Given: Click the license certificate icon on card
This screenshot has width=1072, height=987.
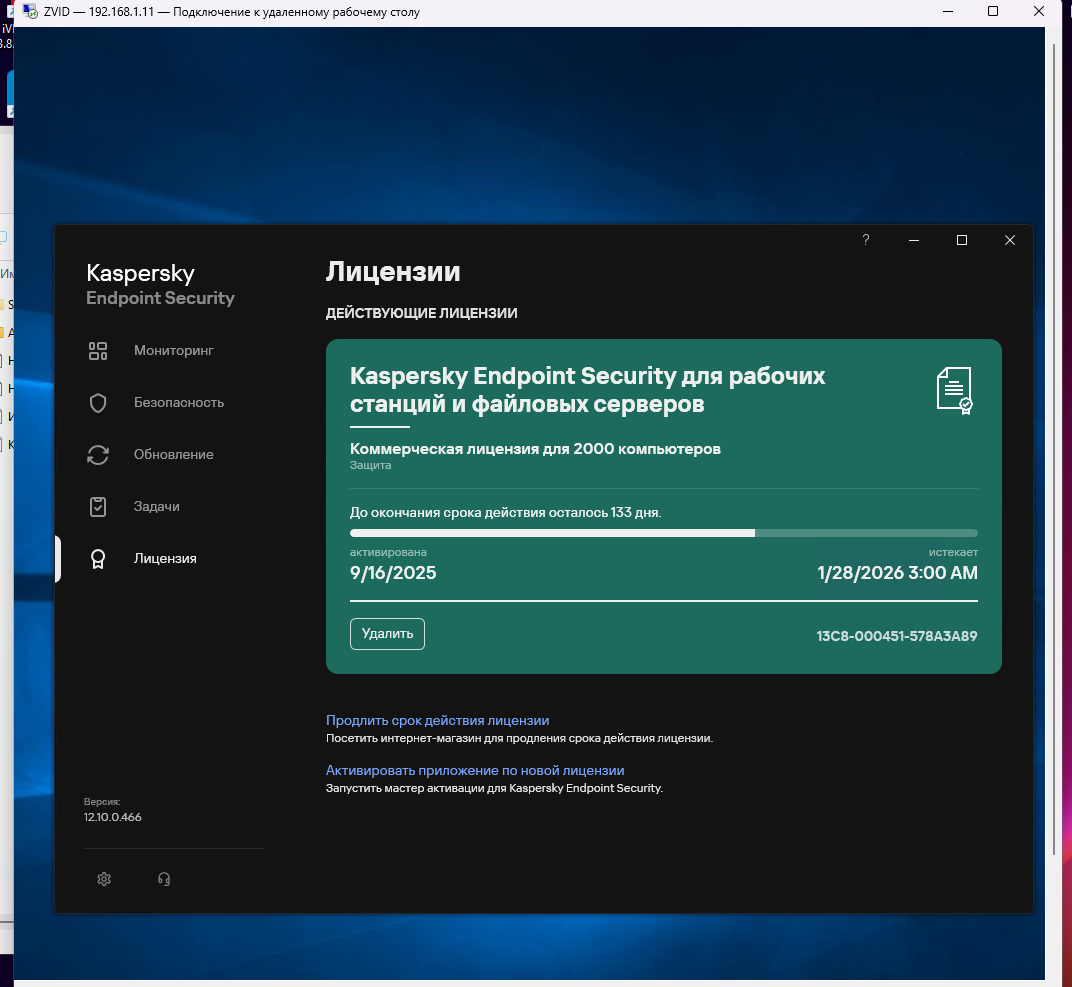Looking at the screenshot, I should click(954, 391).
